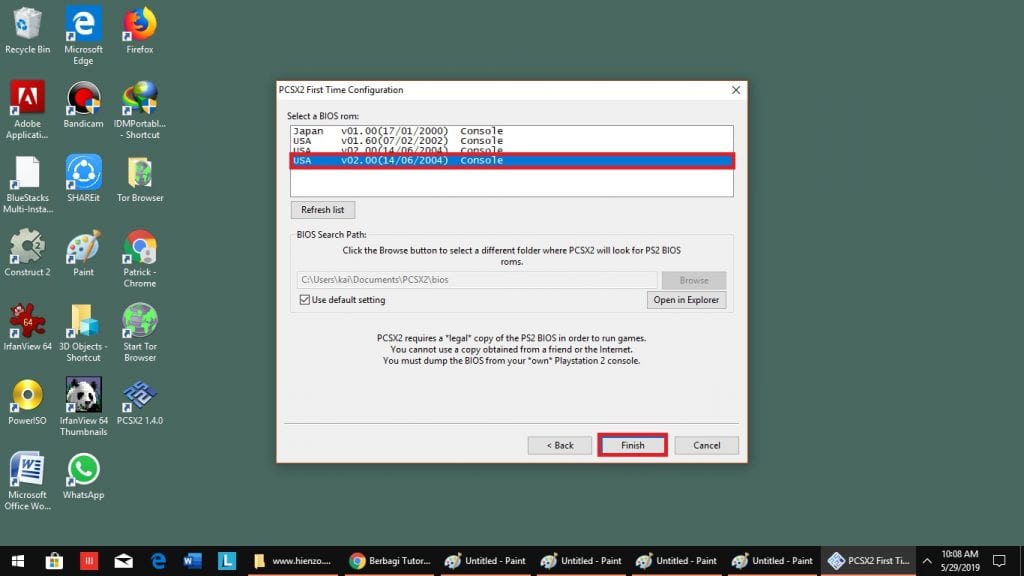Open Word from the taskbar
The width and height of the screenshot is (1024, 576).
point(193,560)
